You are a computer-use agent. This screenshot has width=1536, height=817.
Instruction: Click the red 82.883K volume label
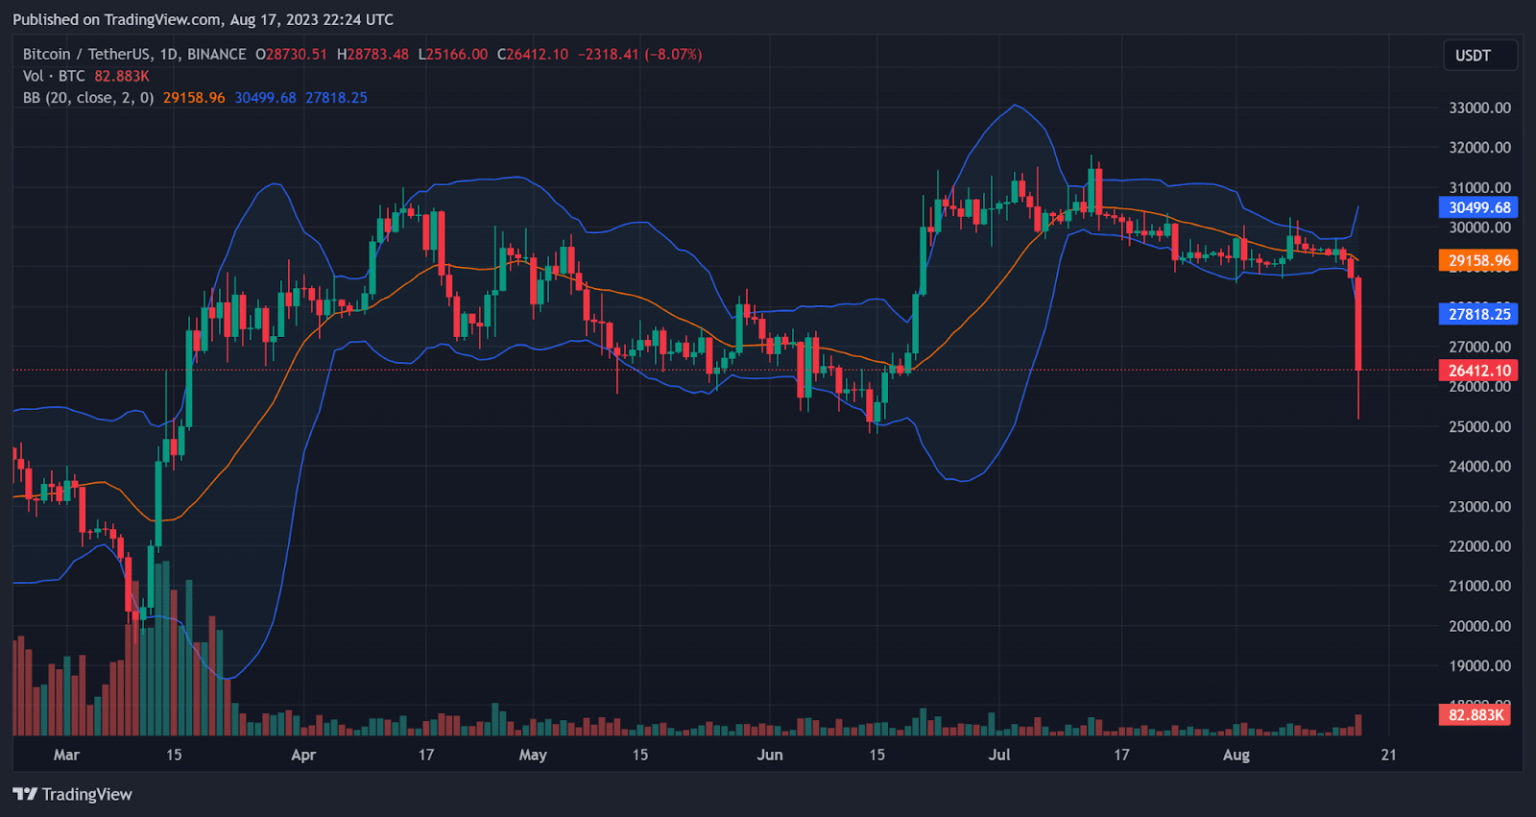(x=1477, y=715)
